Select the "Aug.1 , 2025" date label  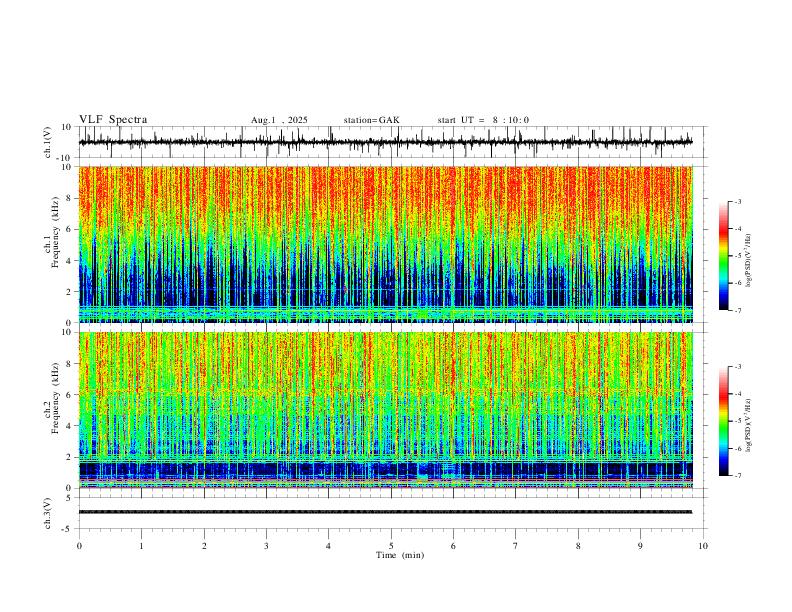(279, 120)
